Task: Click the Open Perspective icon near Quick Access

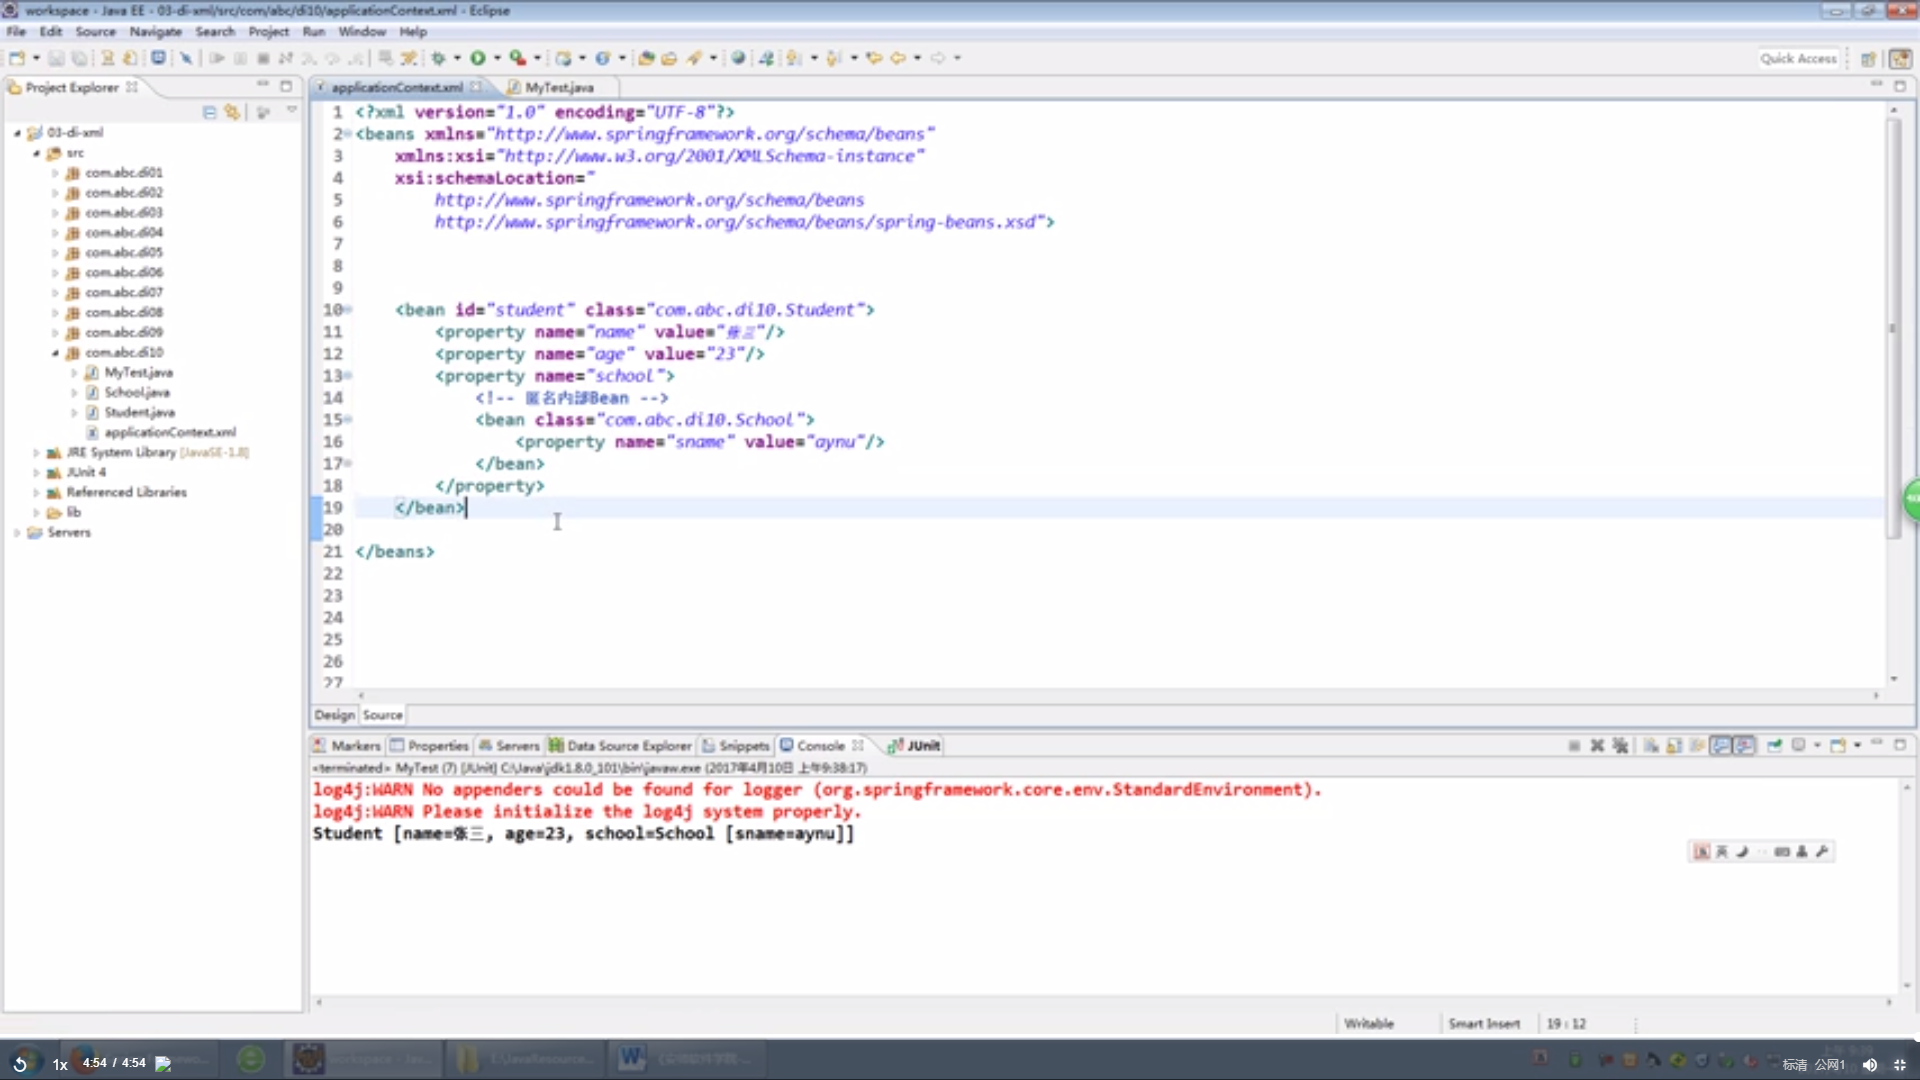Action: coord(1868,59)
